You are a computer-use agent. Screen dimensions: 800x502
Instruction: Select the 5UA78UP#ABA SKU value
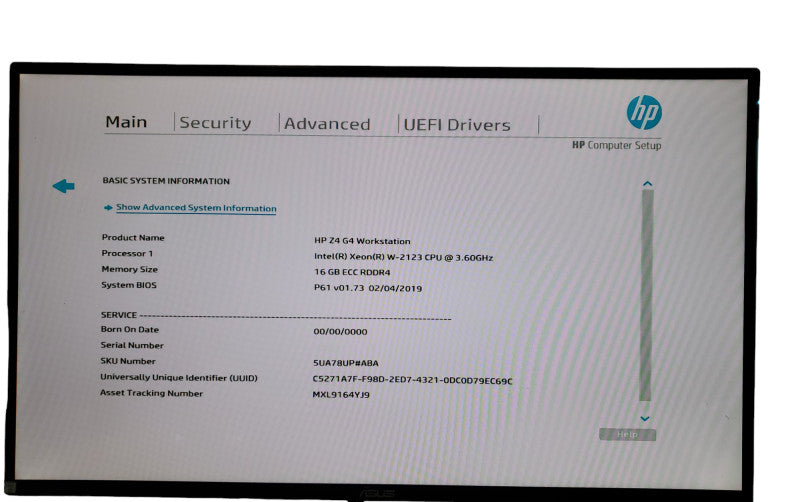click(346, 363)
